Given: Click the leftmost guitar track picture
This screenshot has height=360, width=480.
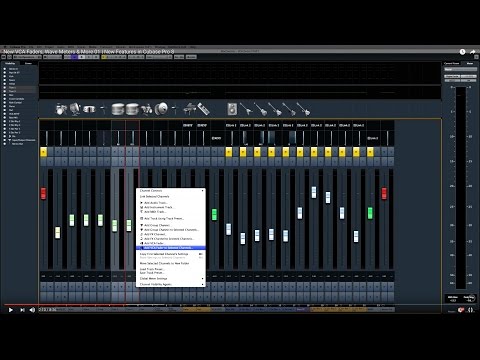Looking at the screenshot, I should click(246, 109).
